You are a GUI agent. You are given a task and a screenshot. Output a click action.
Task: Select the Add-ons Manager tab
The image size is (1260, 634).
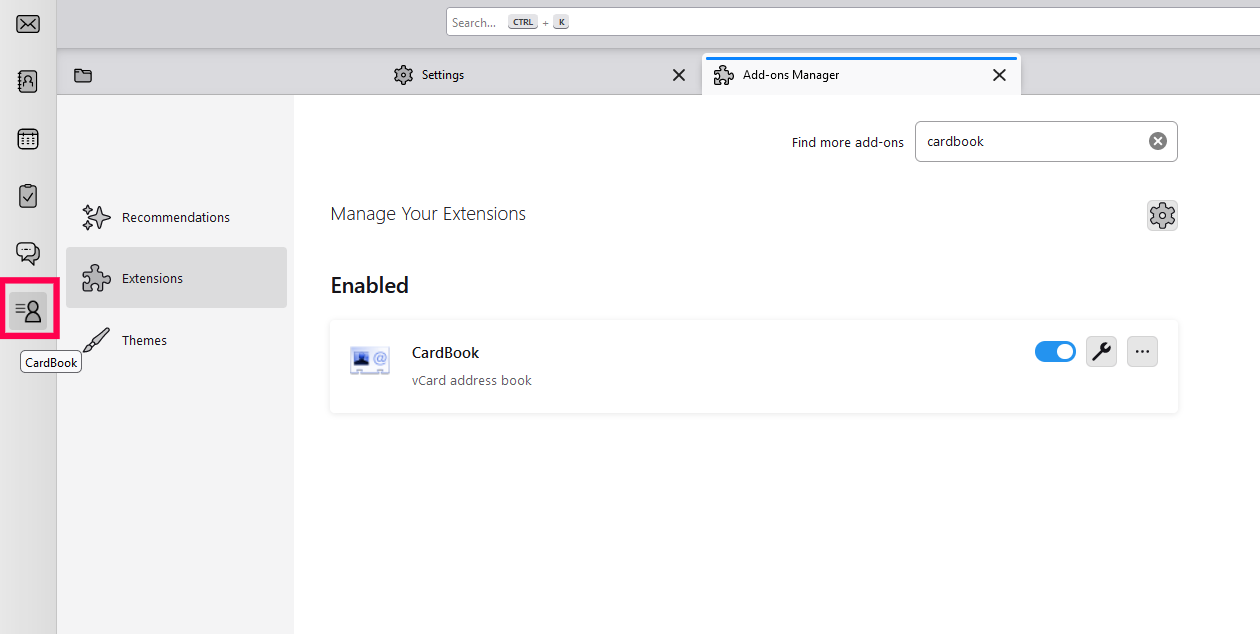[862, 75]
